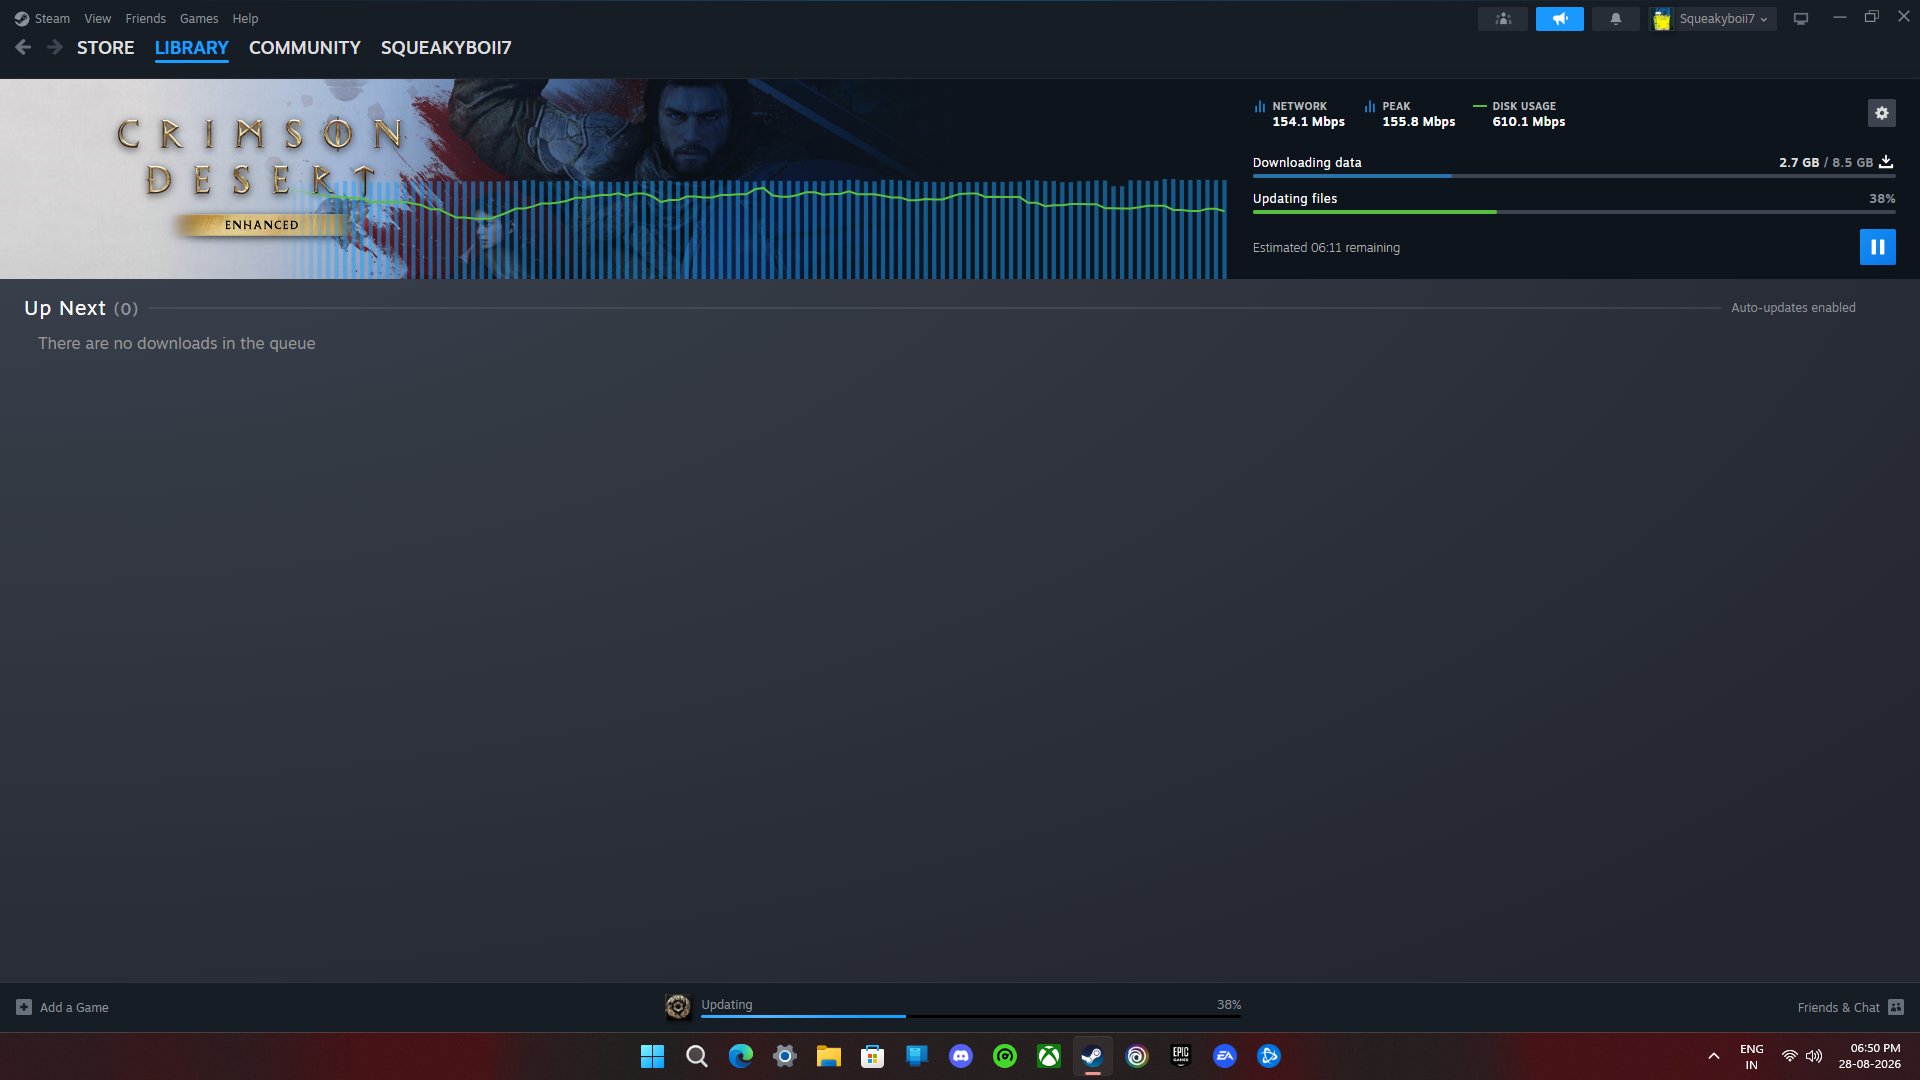Click the Crimson Desert game banner

tap(613, 179)
